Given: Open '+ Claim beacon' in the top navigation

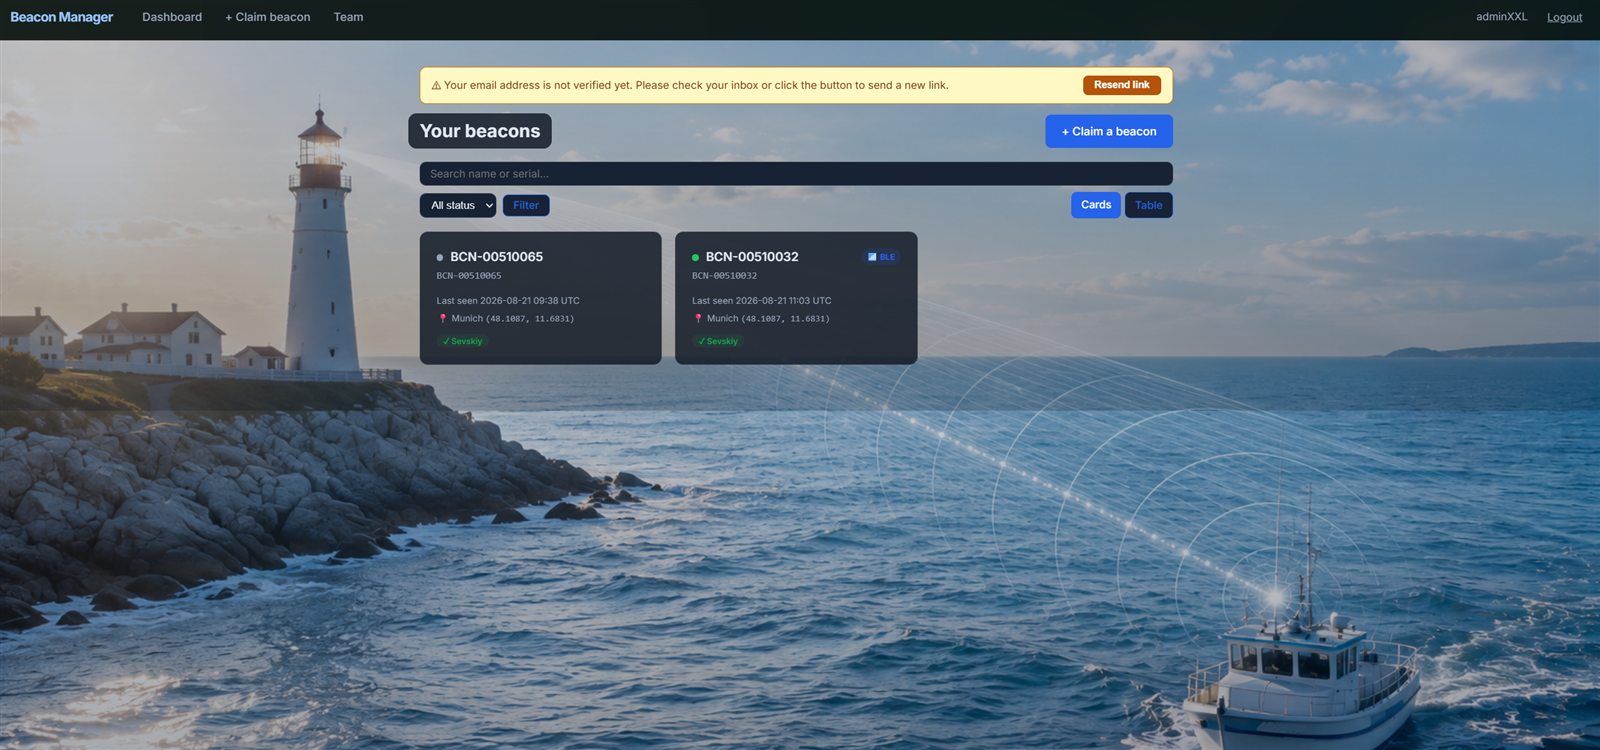Looking at the screenshot, I should pyautogui.click(x=268, y=17).
